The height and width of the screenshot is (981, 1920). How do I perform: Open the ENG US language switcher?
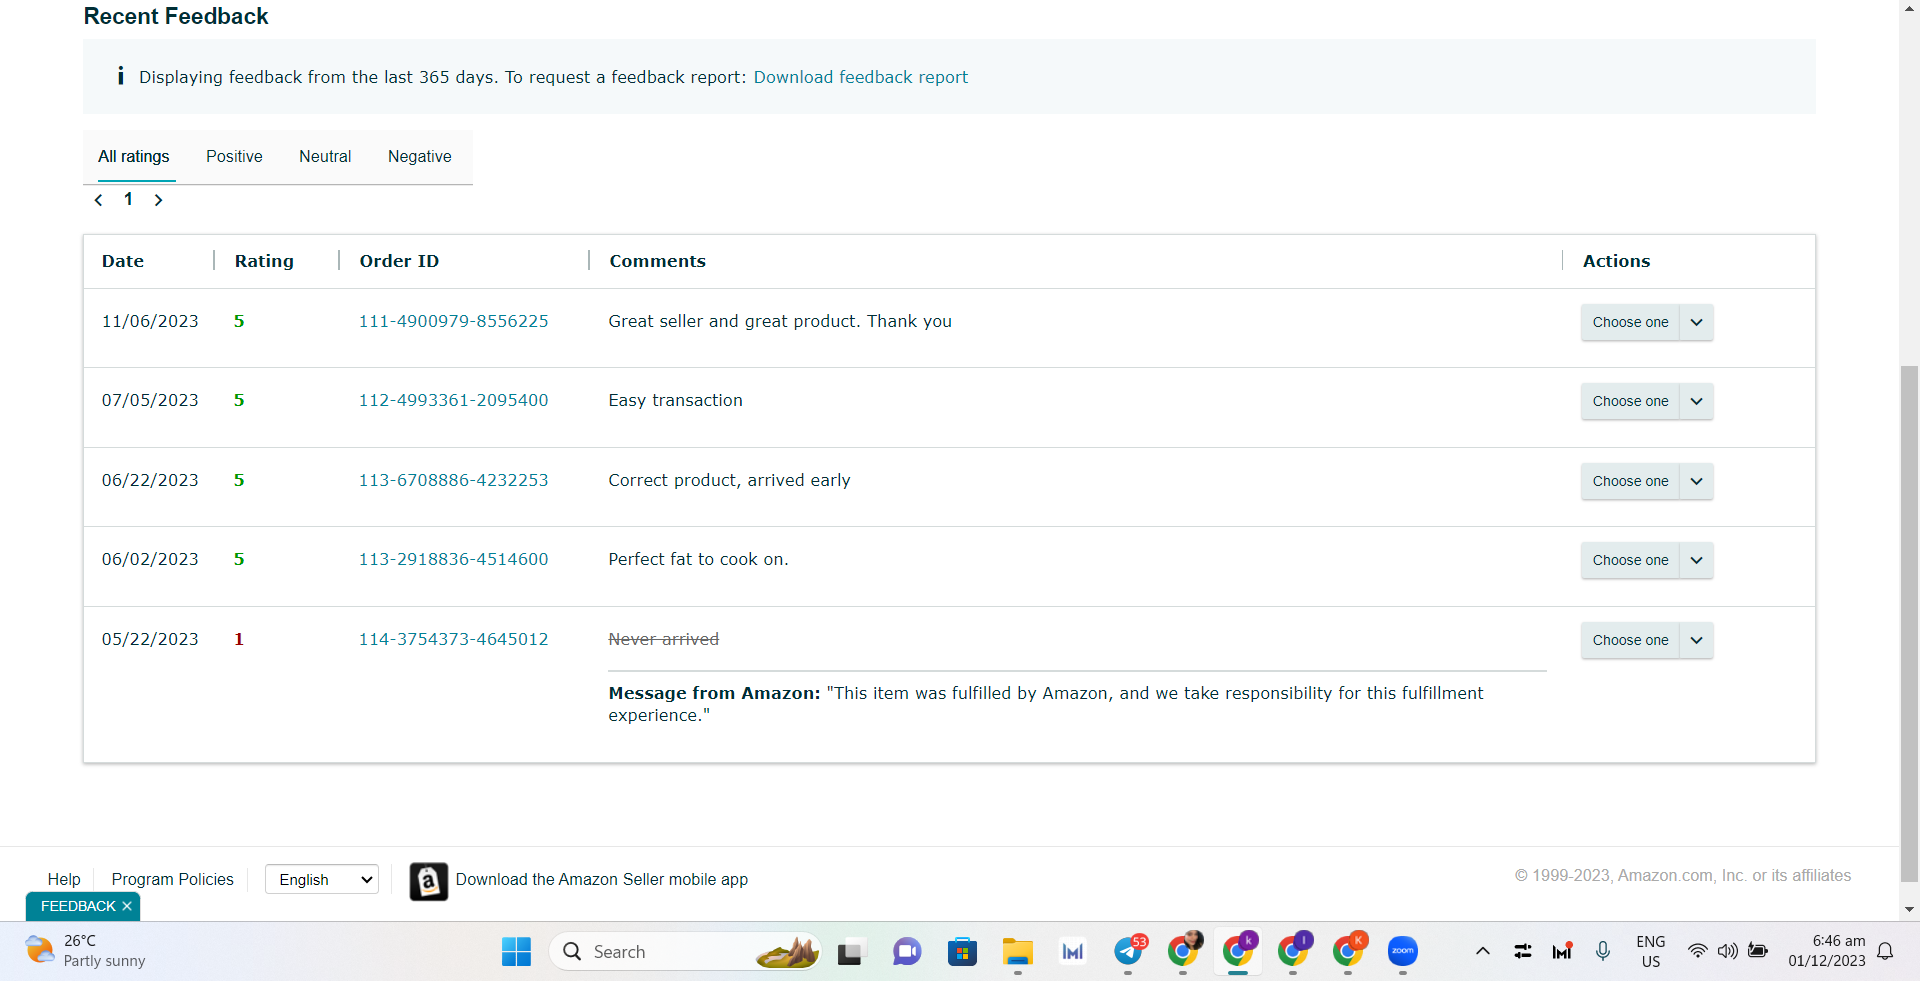click(1650, 951)
